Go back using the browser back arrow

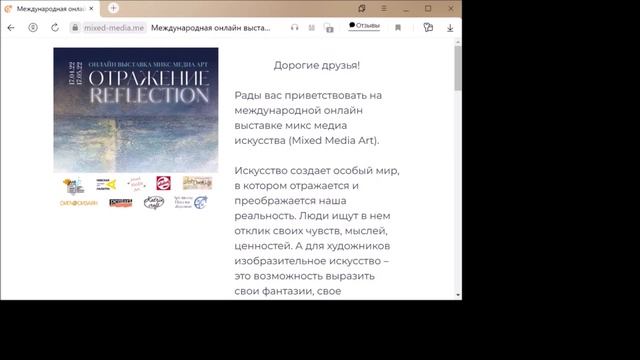11,28
